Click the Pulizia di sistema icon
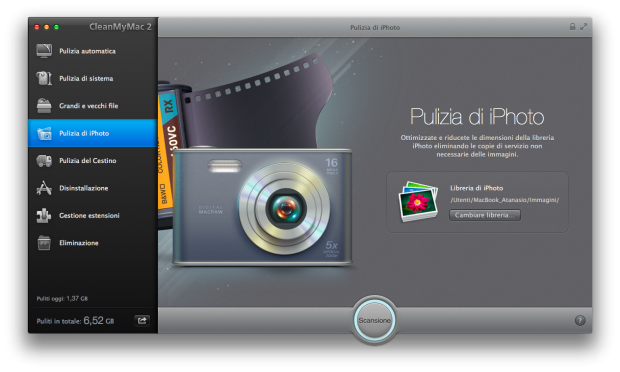The height and width of the screenshot is (372, 620). pos(44,78)
